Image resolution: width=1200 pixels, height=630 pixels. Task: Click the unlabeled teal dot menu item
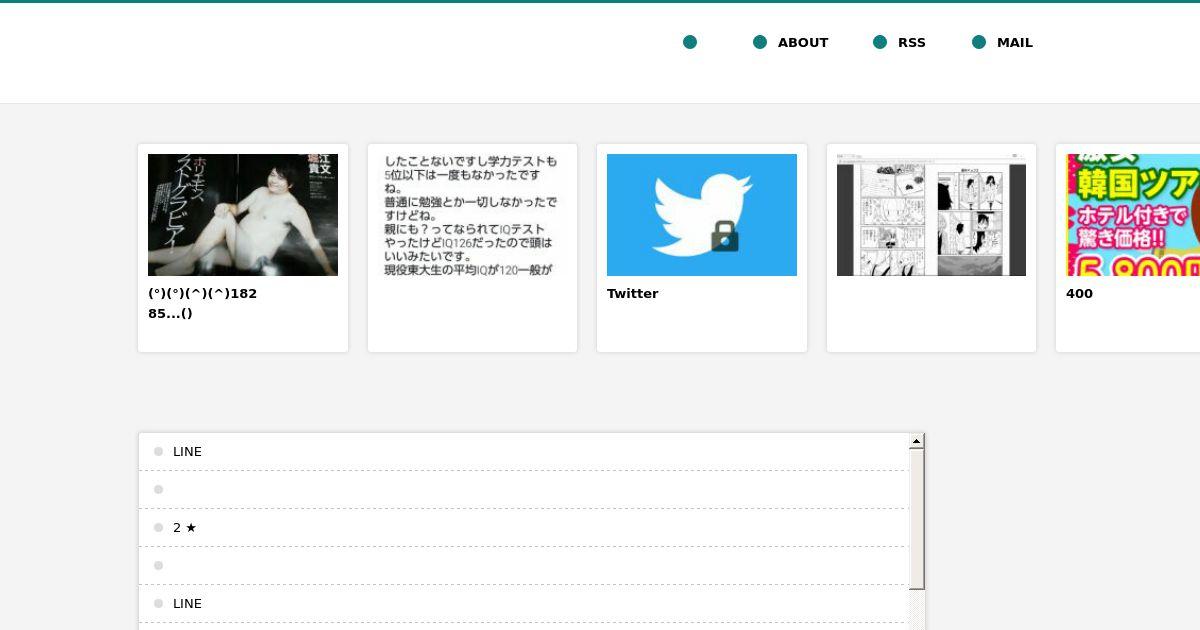coord(690,42)
